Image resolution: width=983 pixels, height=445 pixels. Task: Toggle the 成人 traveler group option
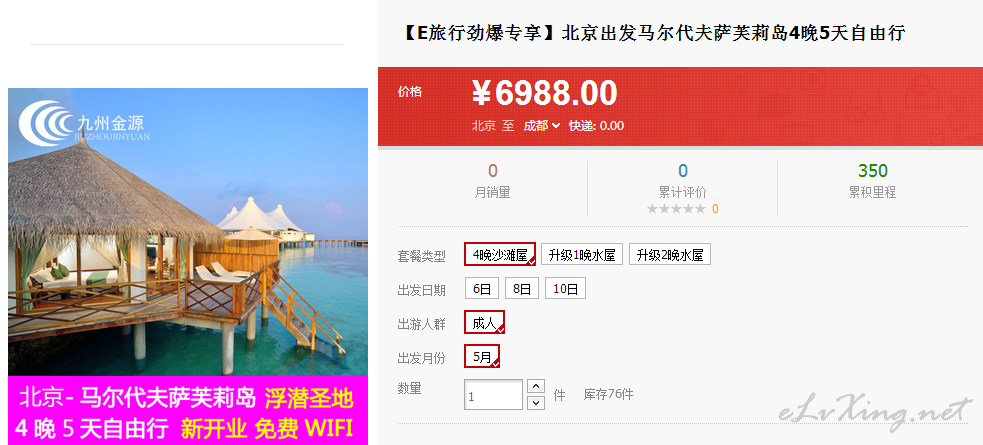(485, 323)
